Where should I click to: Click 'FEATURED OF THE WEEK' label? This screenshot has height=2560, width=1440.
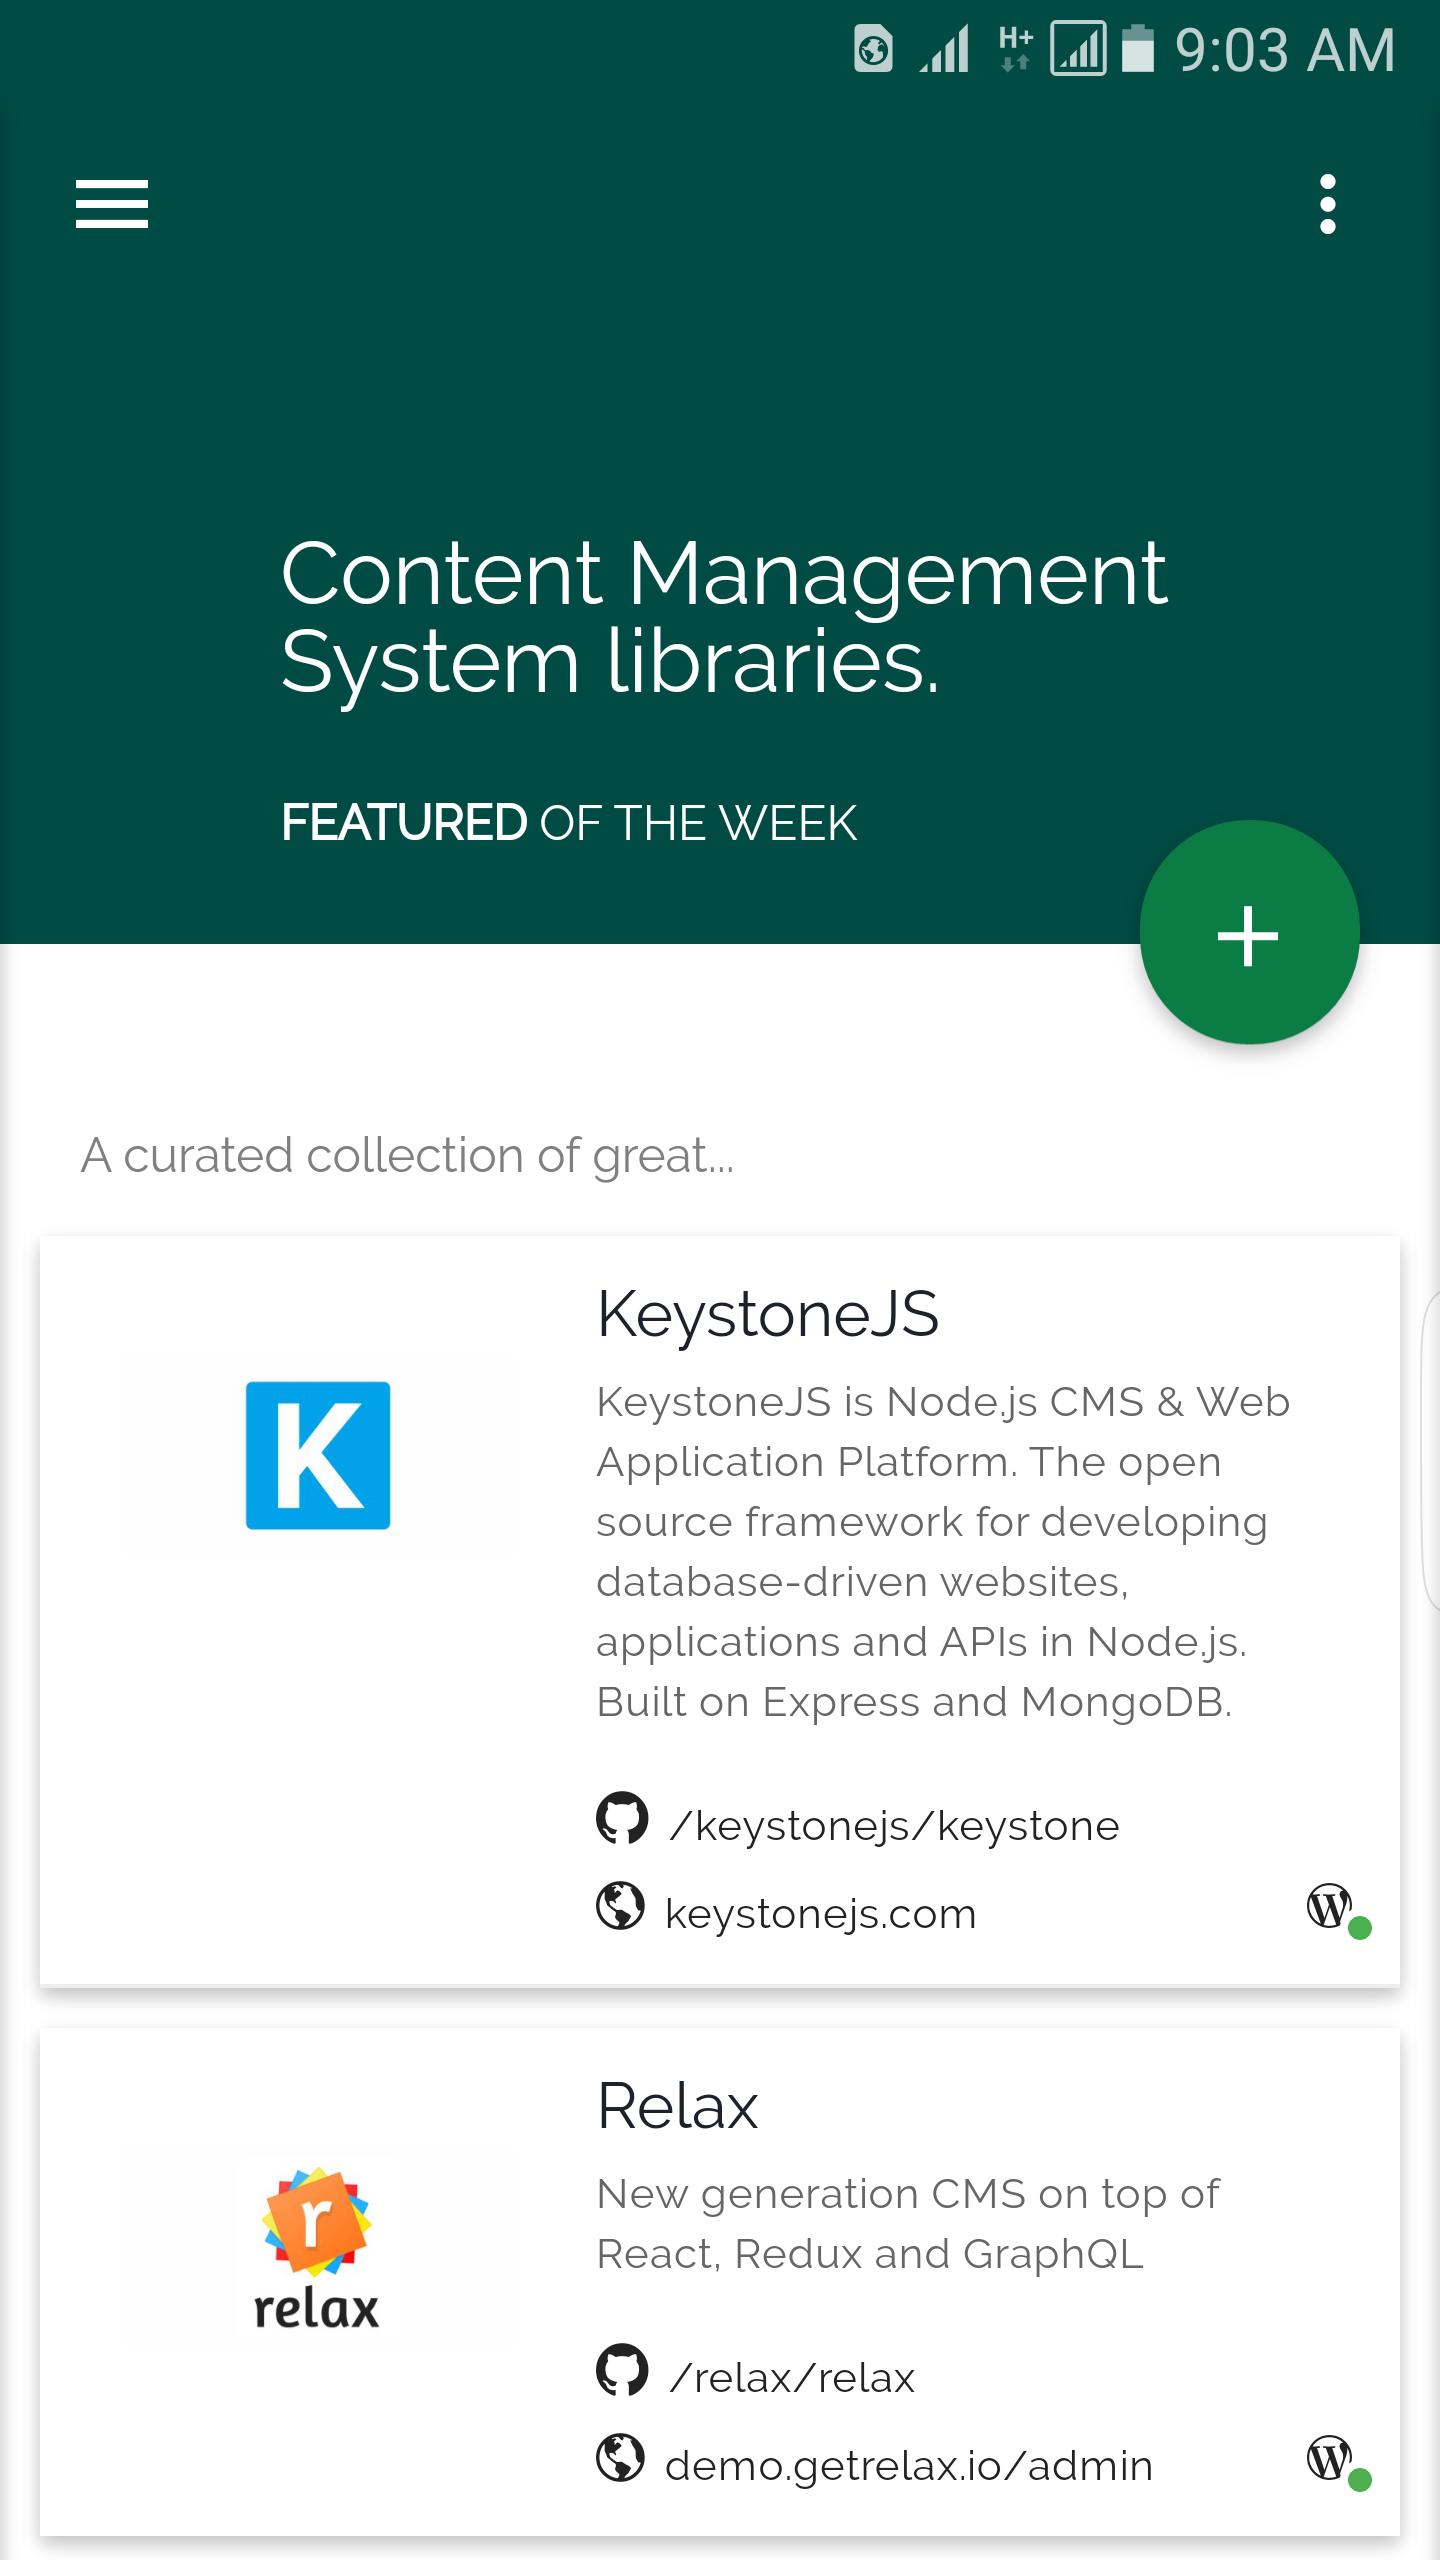click(x=569, y=823)
